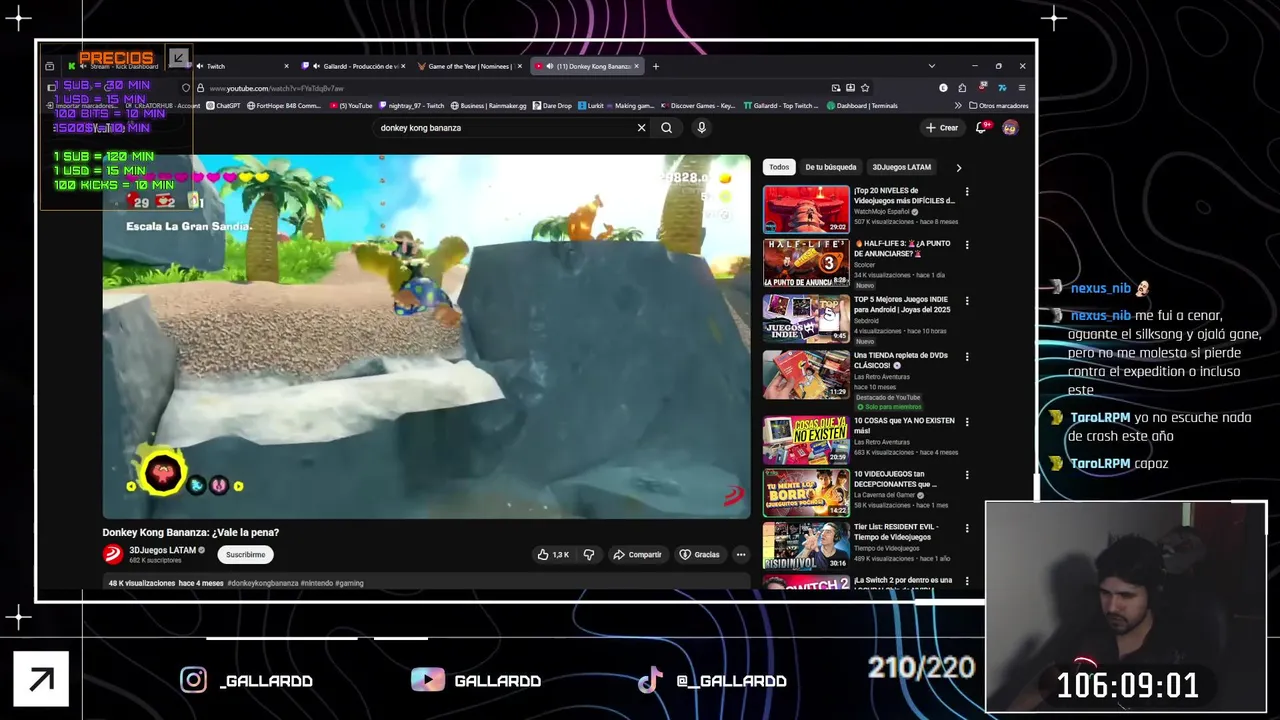Viewport: 1280px width, 720px height.
Task: Click the TikTok icon in overlay
Action: click(650, 680)
